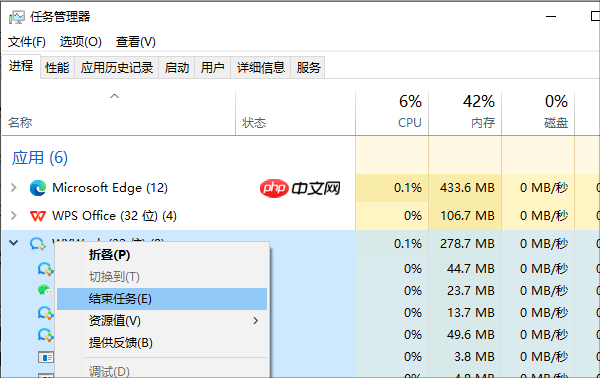Switch to the 应用历史记录 tab
Viewport: 600px width, 378px height.
click(117, 68)
